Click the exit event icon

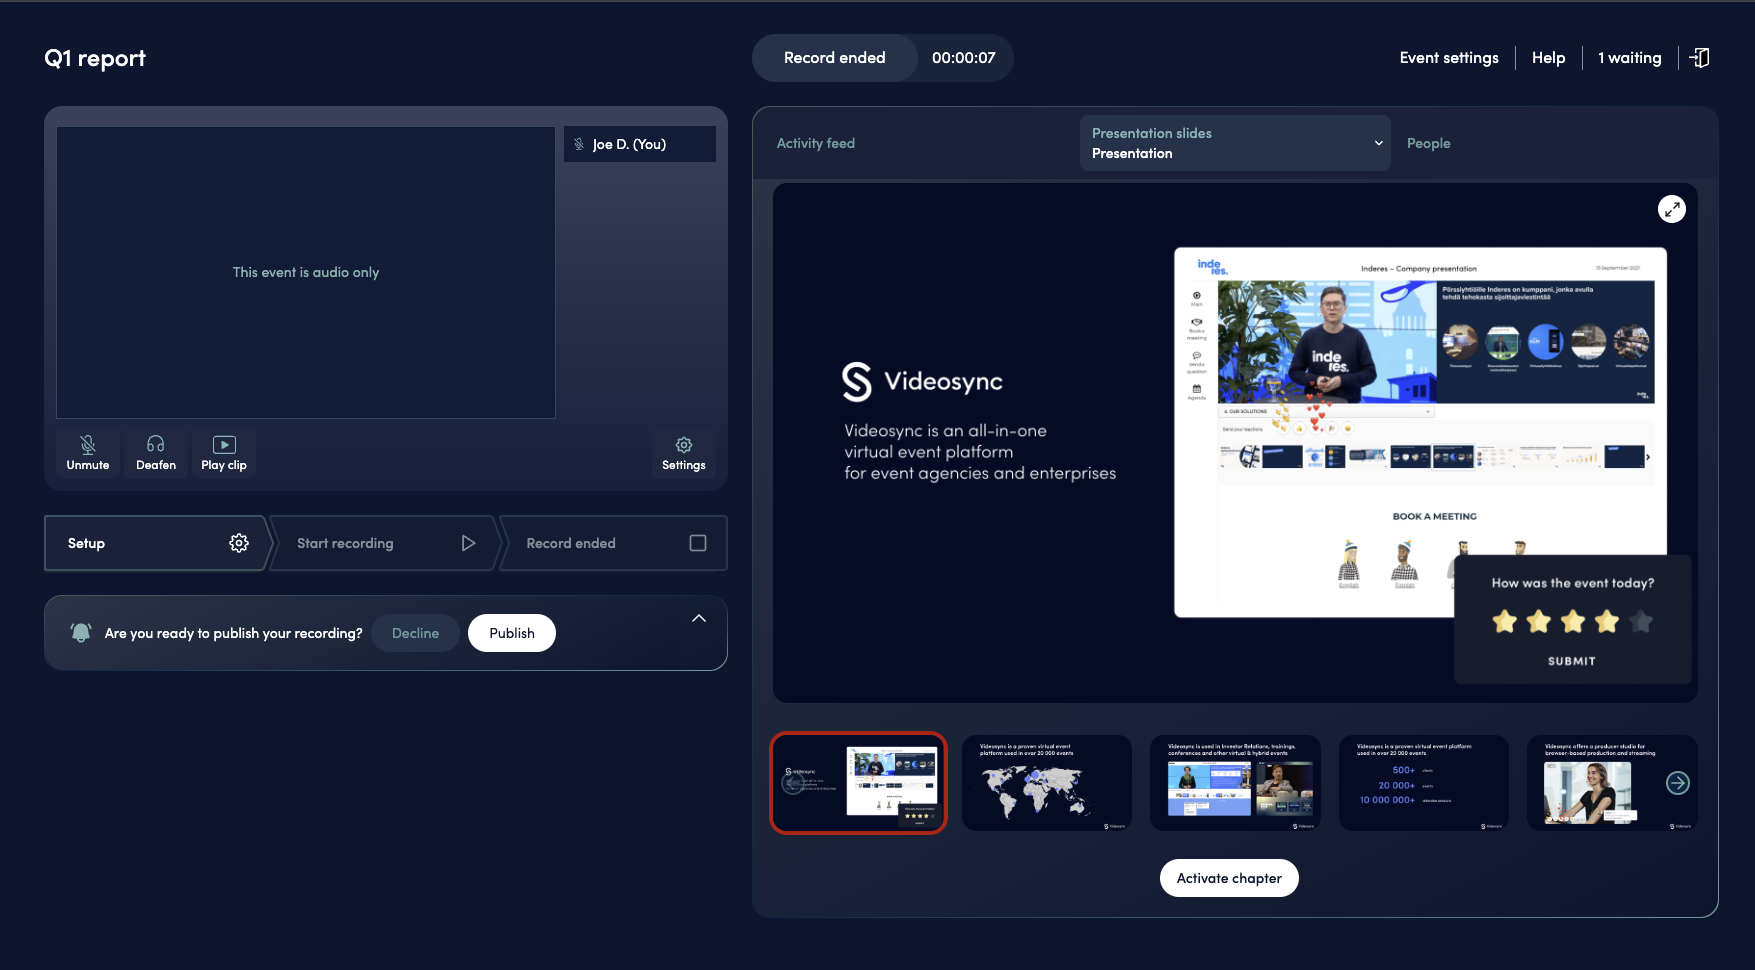[1700, 58]
